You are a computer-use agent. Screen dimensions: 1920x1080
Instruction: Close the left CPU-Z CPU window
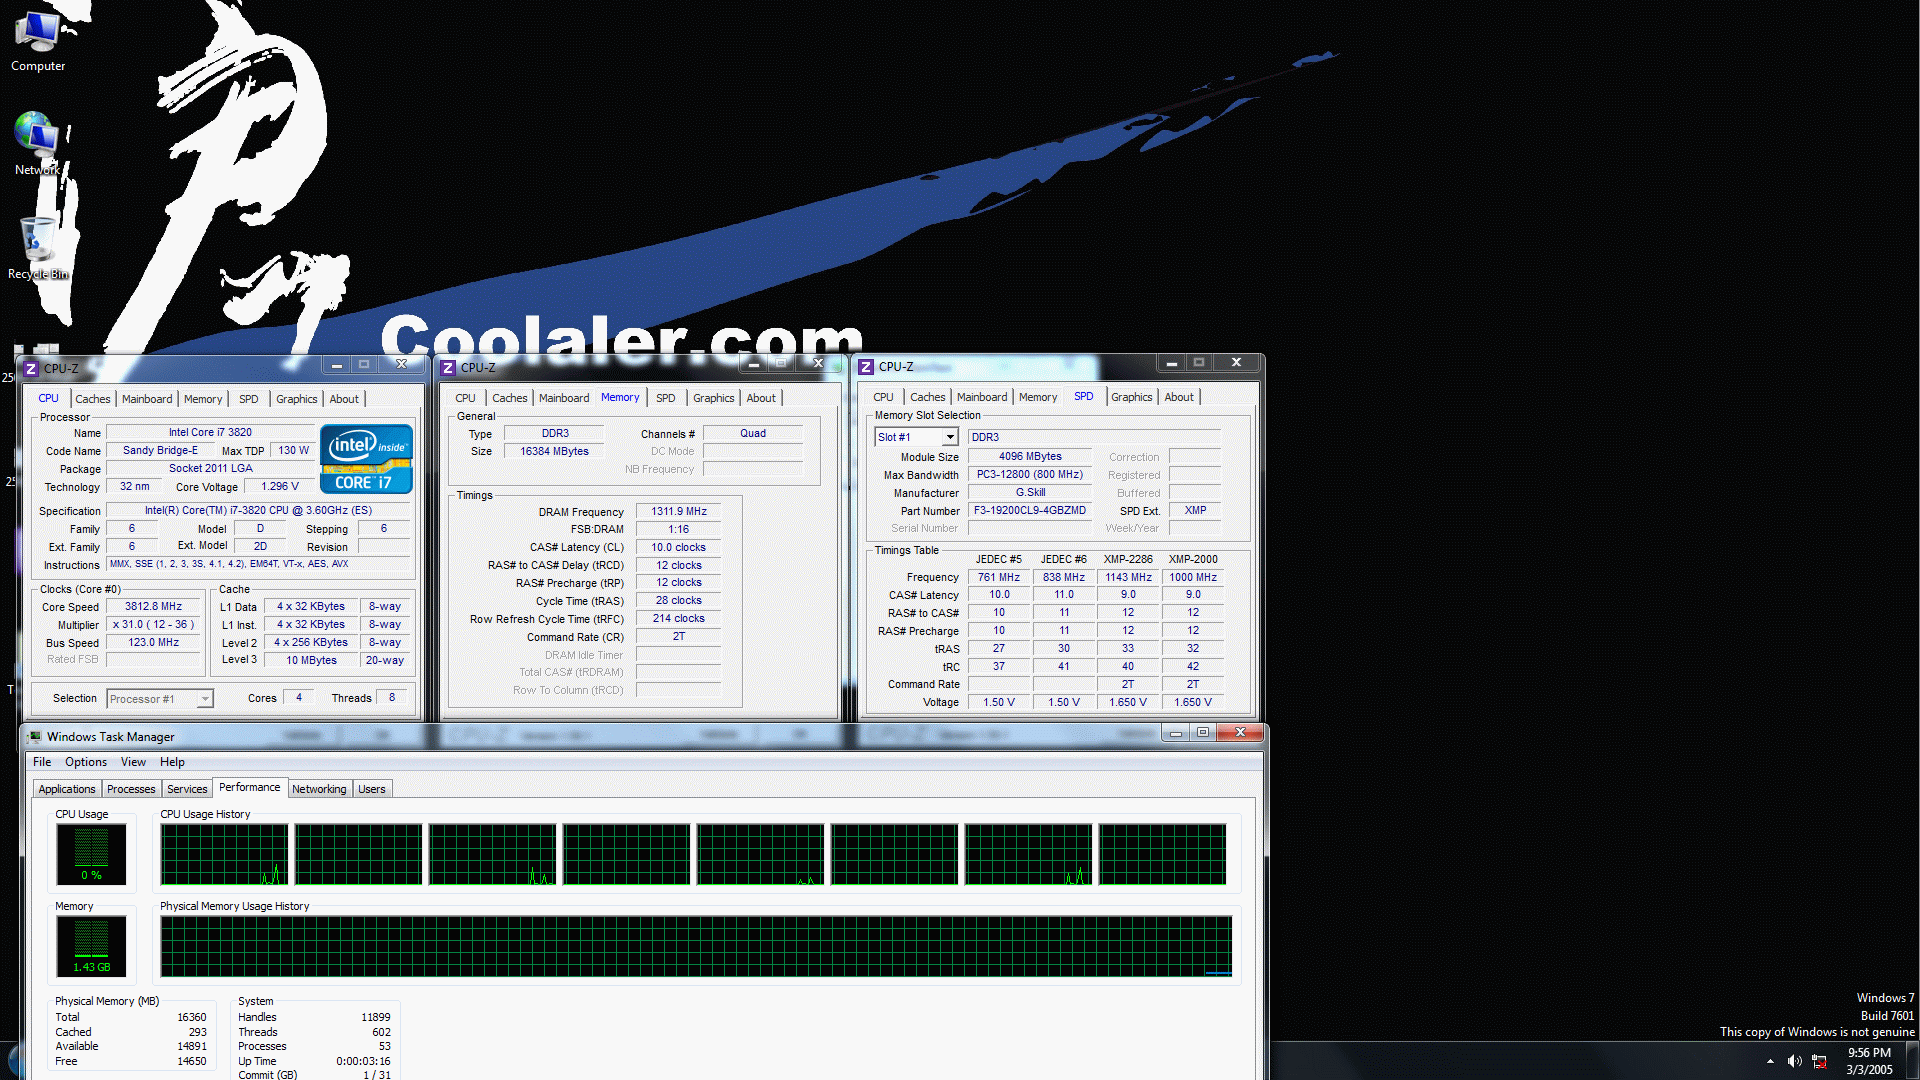(401, 365)
